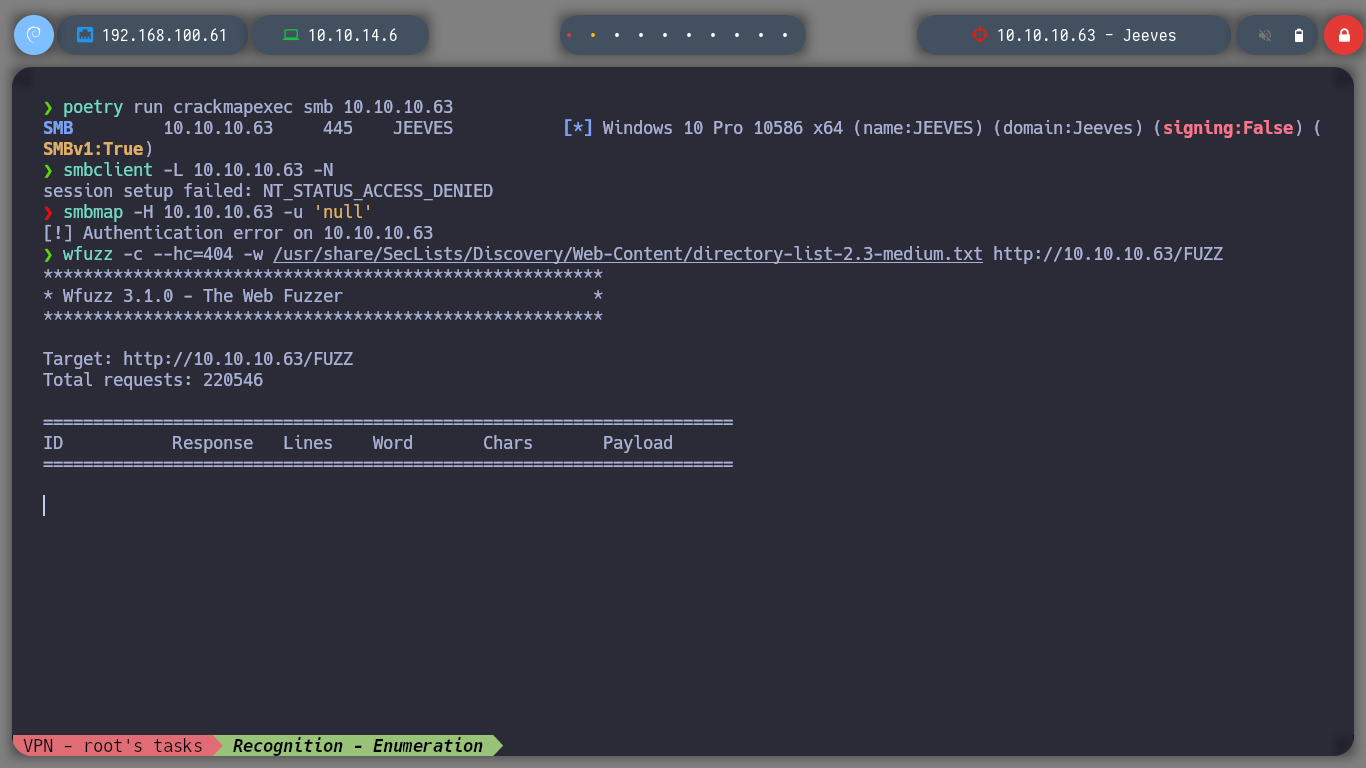Screen dimensions: 1366x768
Task: Click the terminal cursor input line
Action: [x=44, y=506]
